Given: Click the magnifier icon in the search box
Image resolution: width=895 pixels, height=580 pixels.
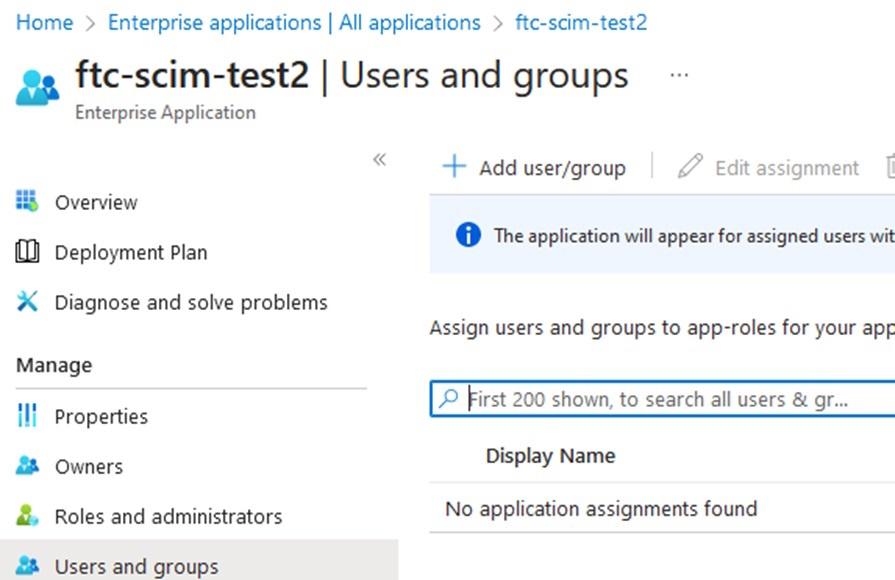Looking at the screenshot, I should coord(447,398).
